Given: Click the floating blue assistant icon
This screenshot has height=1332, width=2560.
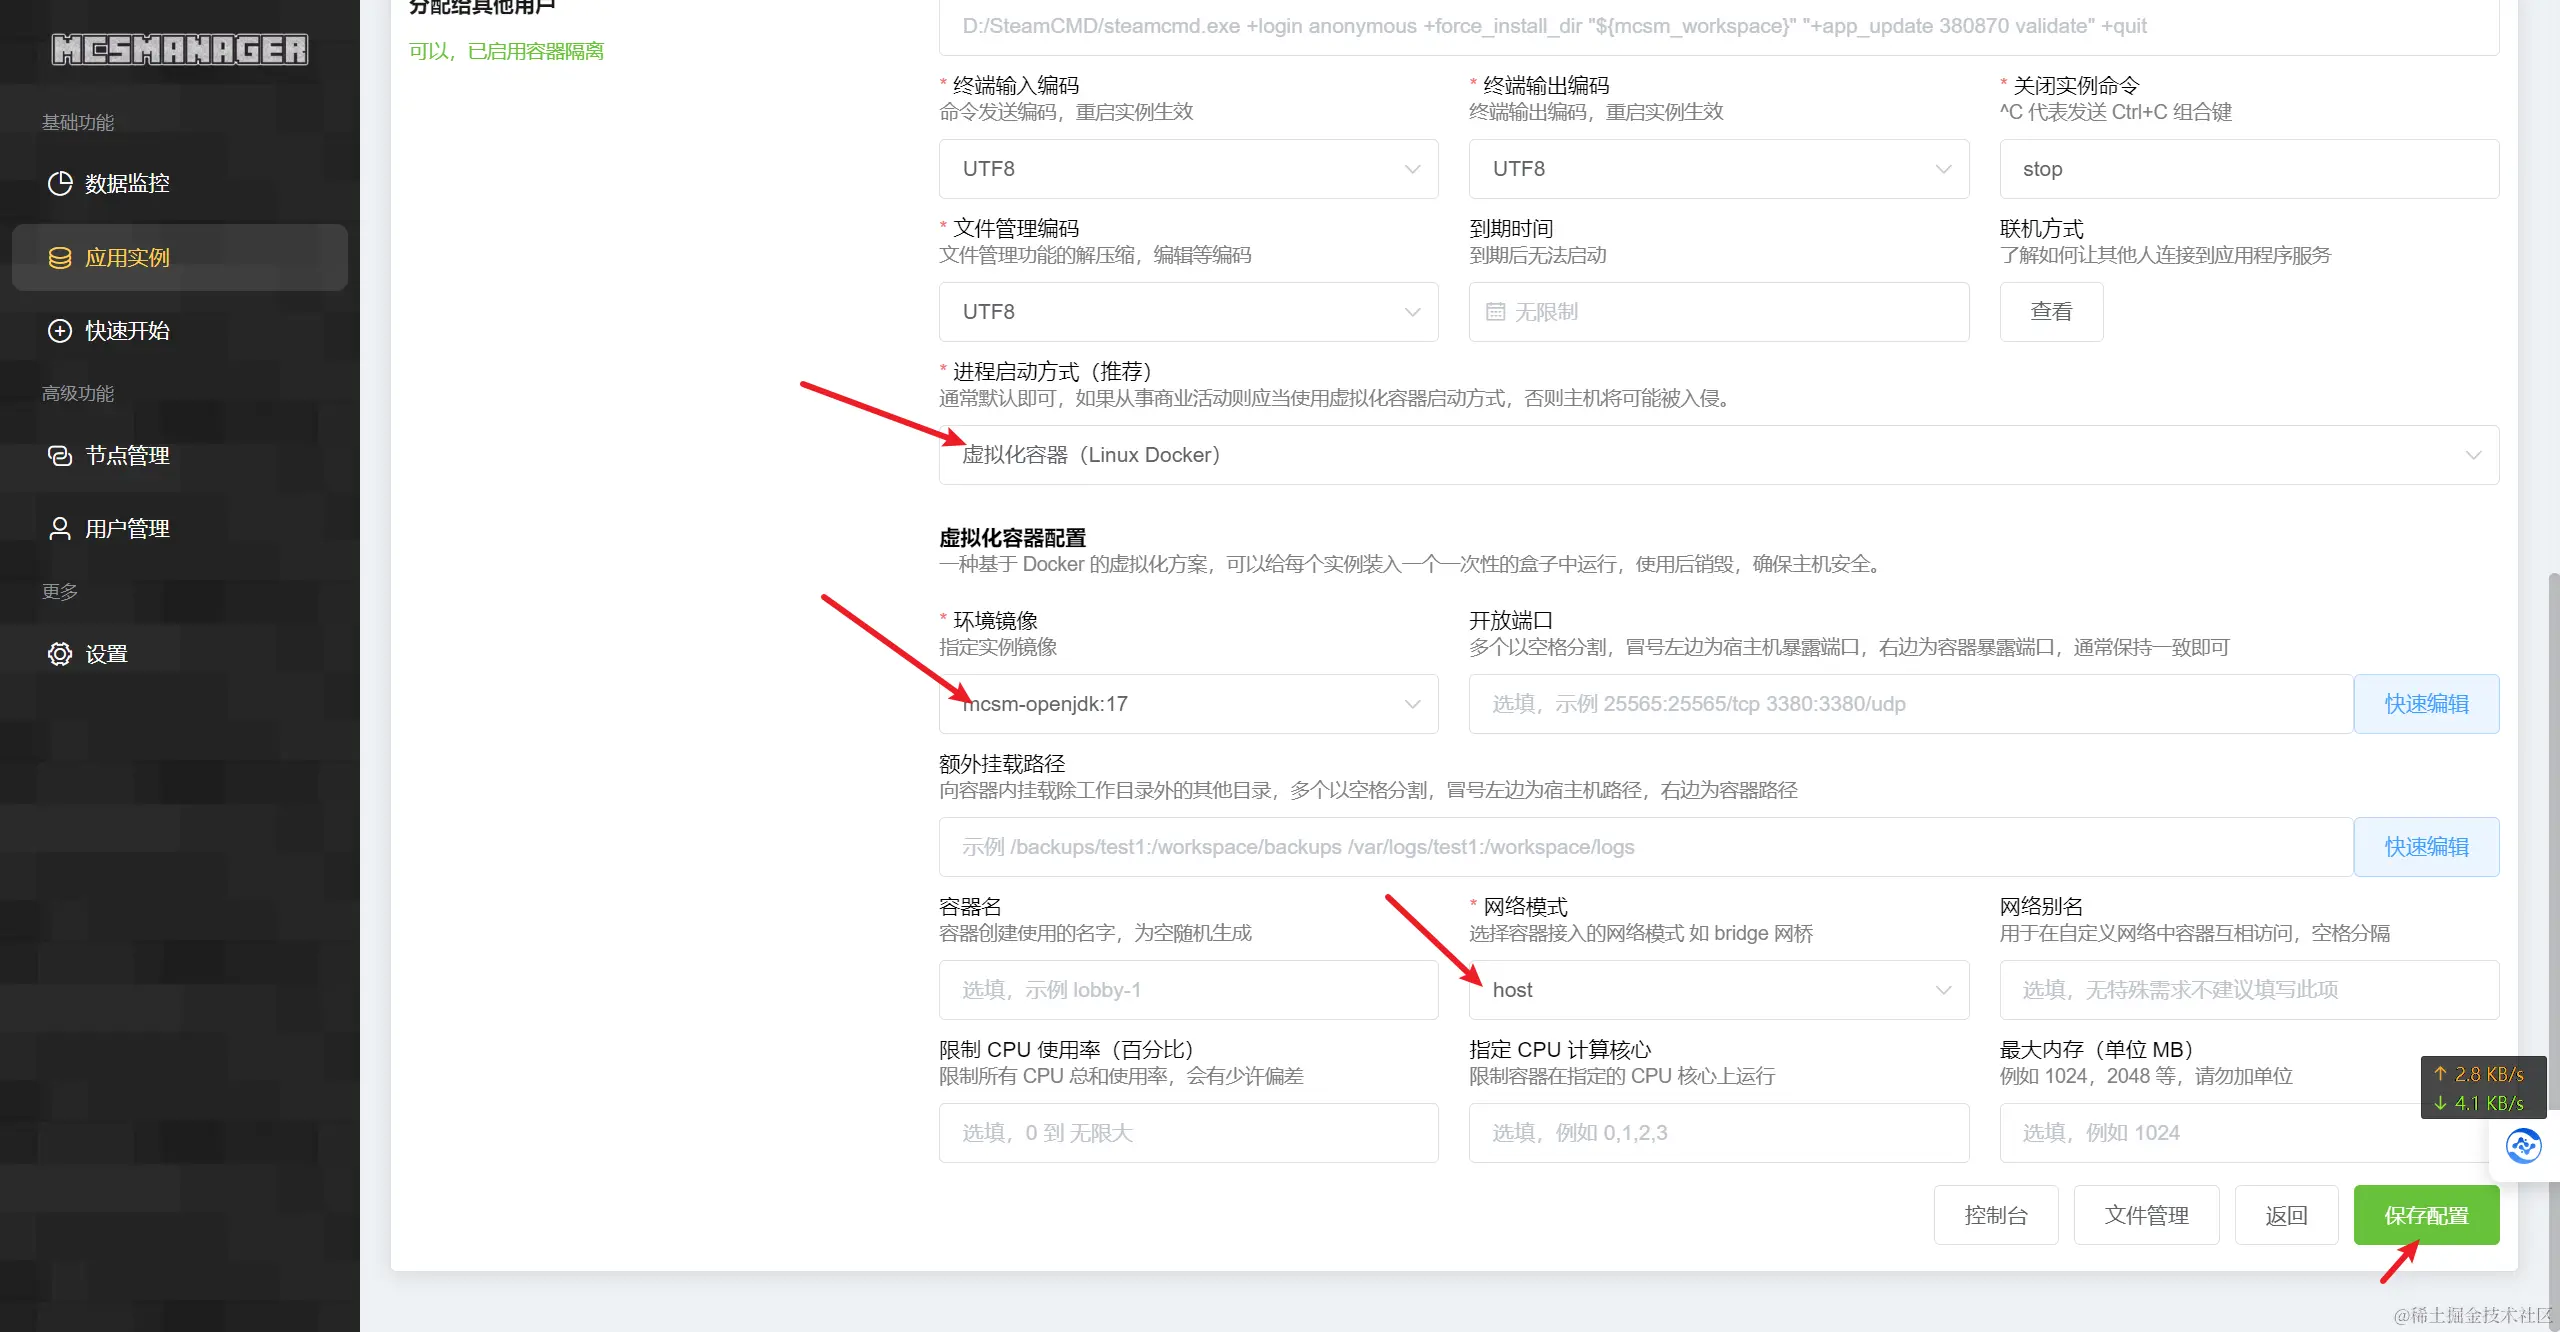Looking at the screenshot, I should pyautogui.click(x=2523, y=1146).
